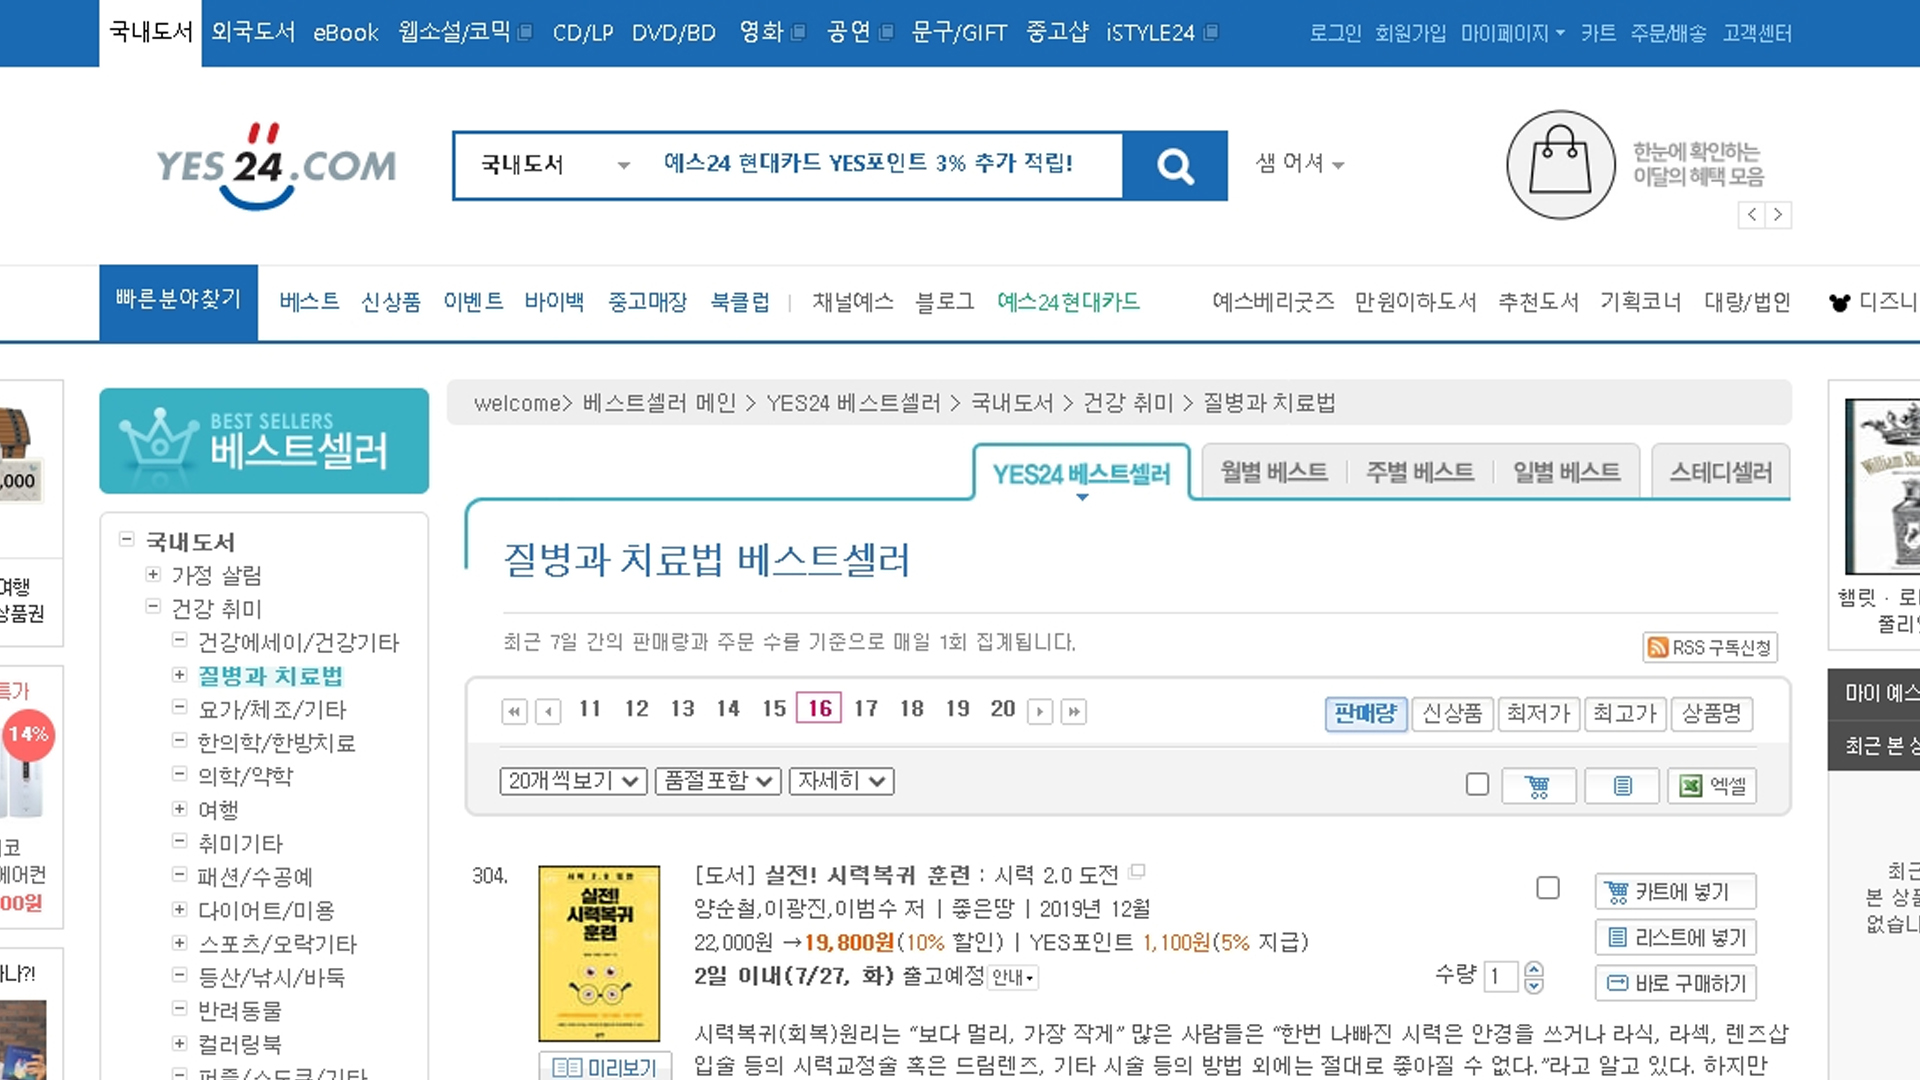
Task: Check the select-all checkbox in toolbar
Action: point(1477,784)
